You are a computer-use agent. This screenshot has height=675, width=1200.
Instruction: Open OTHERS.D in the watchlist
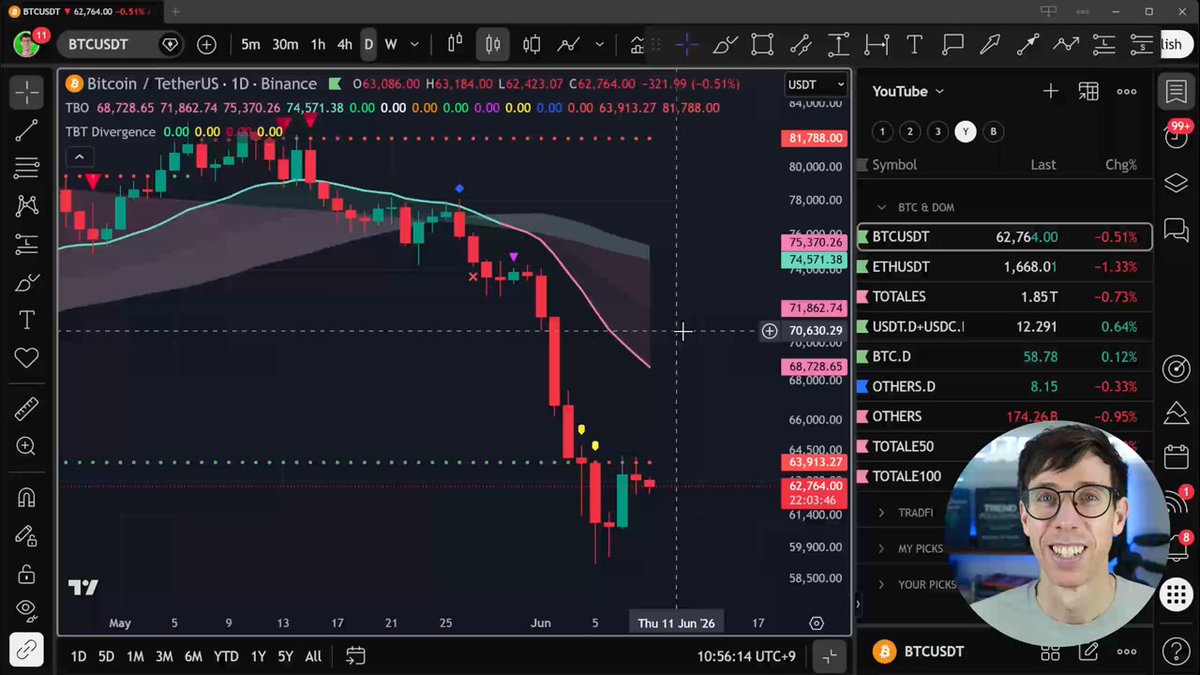[1004, 387]
